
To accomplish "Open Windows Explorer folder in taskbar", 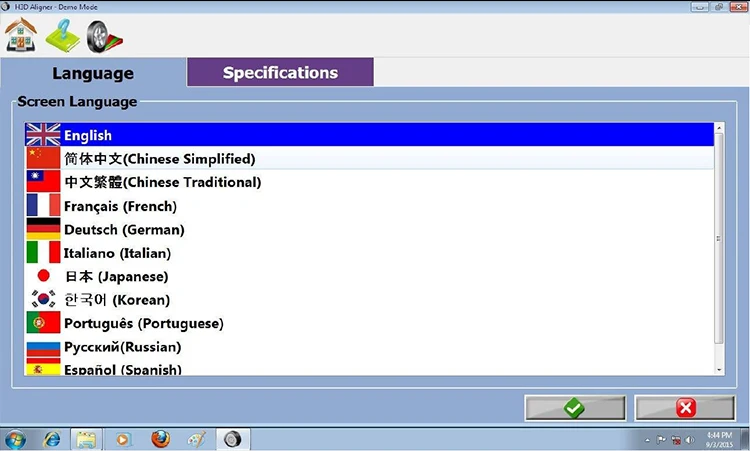I will 87,439.
